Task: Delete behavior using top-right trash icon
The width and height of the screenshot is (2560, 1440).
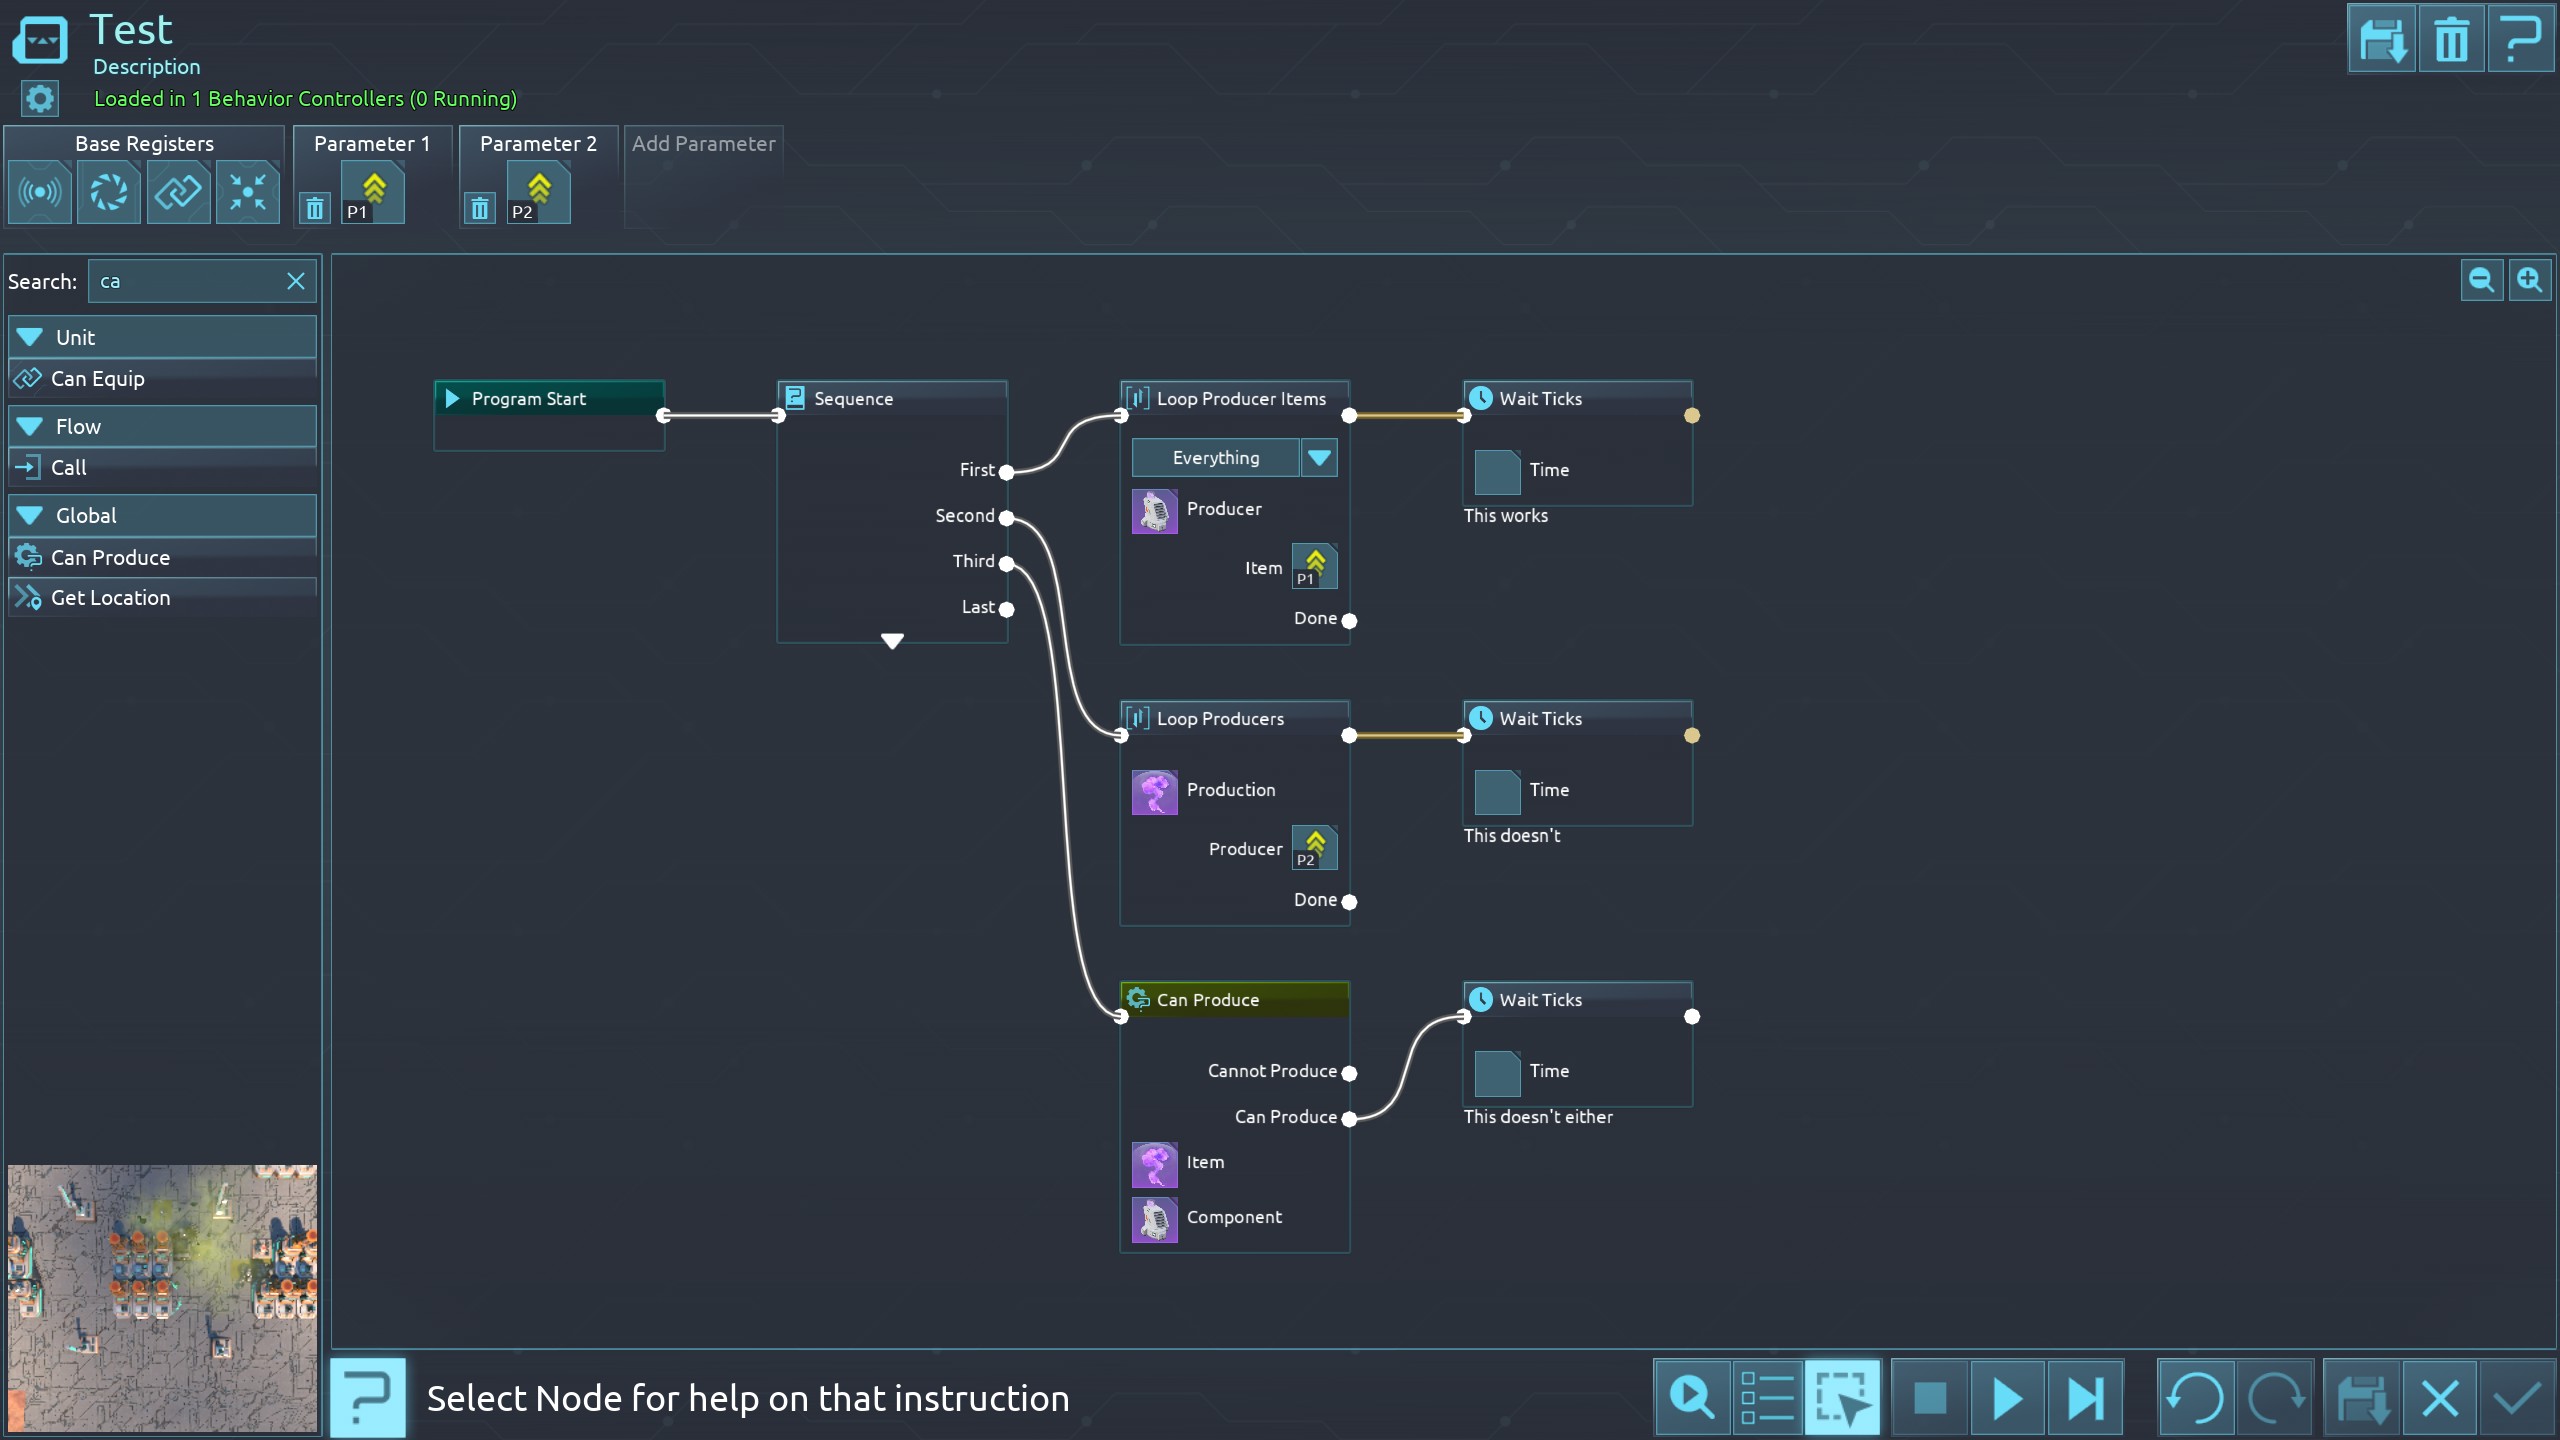Action: click(x=2451, y=41)
